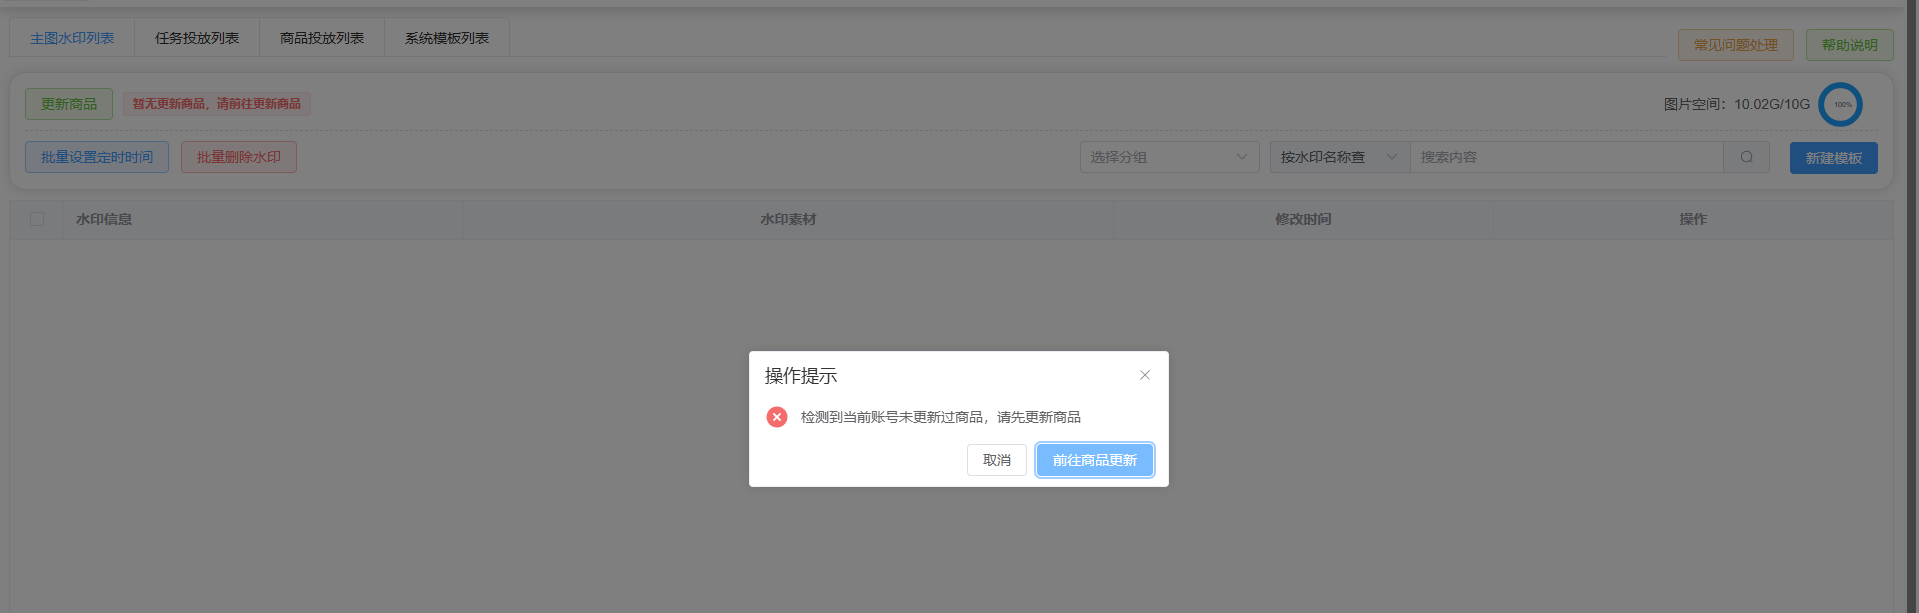Open 常见问题处理 help button
This screenshot has height=613, width=1919.
pos(1735,45)
